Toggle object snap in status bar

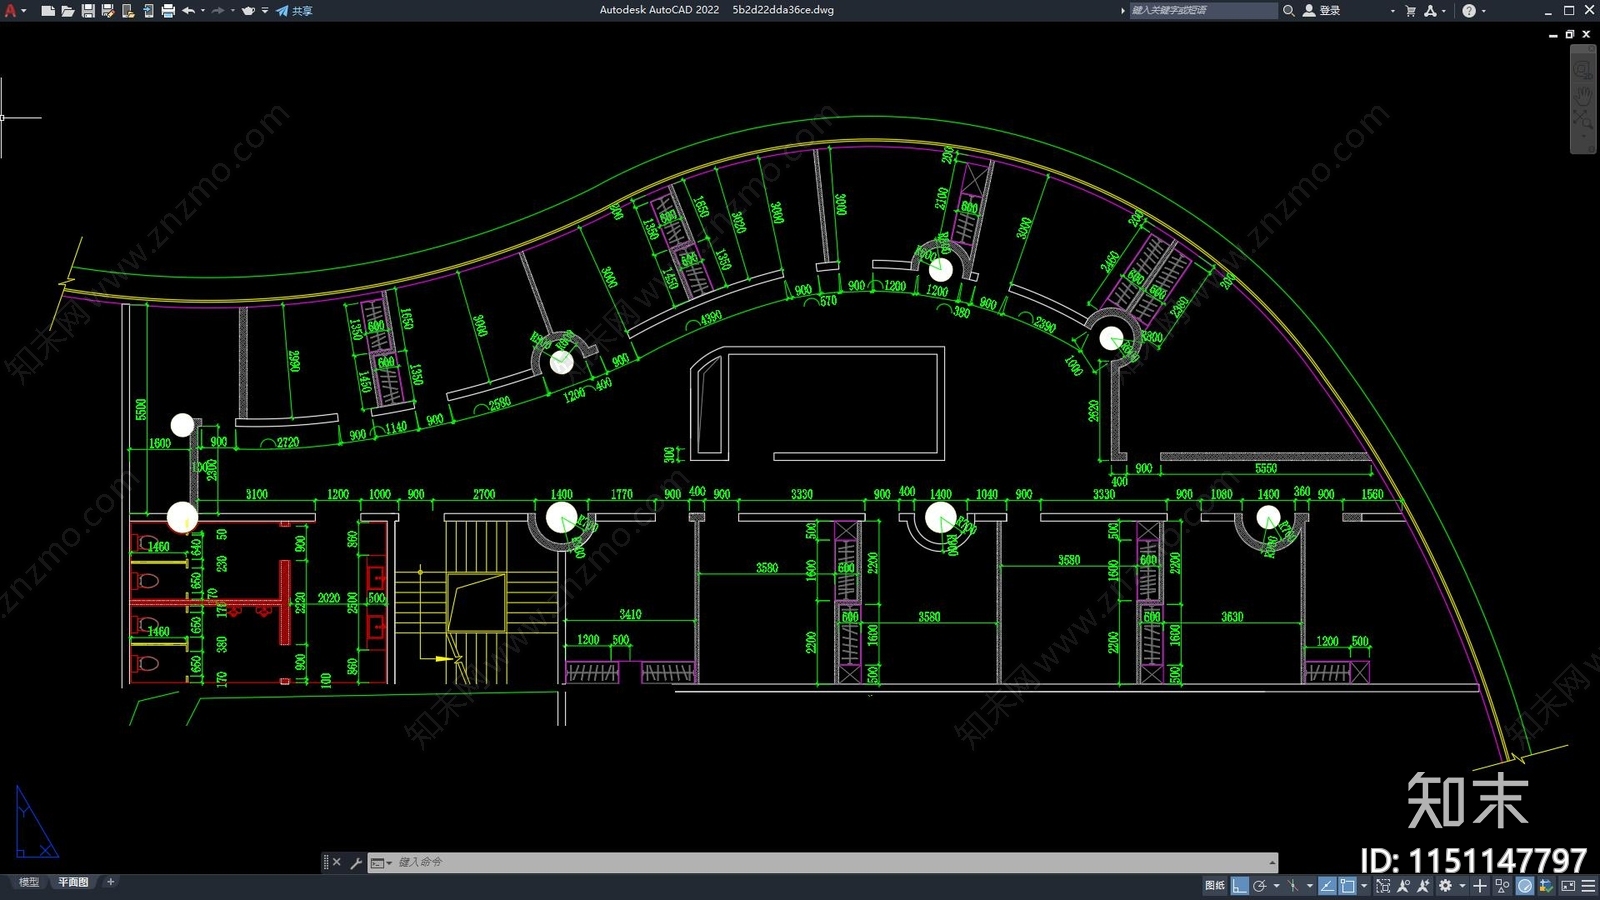(x=1348, y=886)
